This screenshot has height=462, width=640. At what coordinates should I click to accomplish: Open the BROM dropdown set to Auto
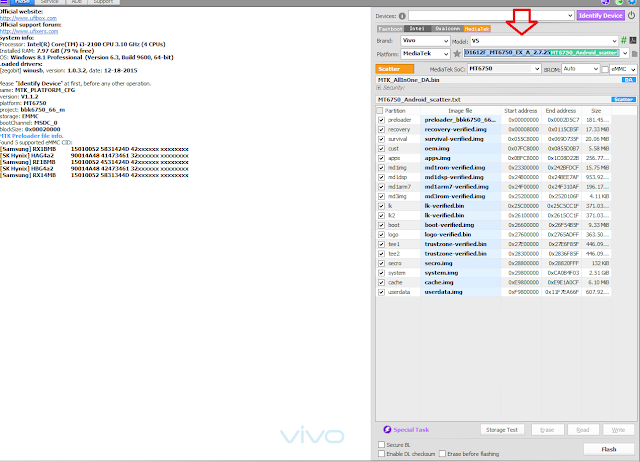tap(580, 69)
